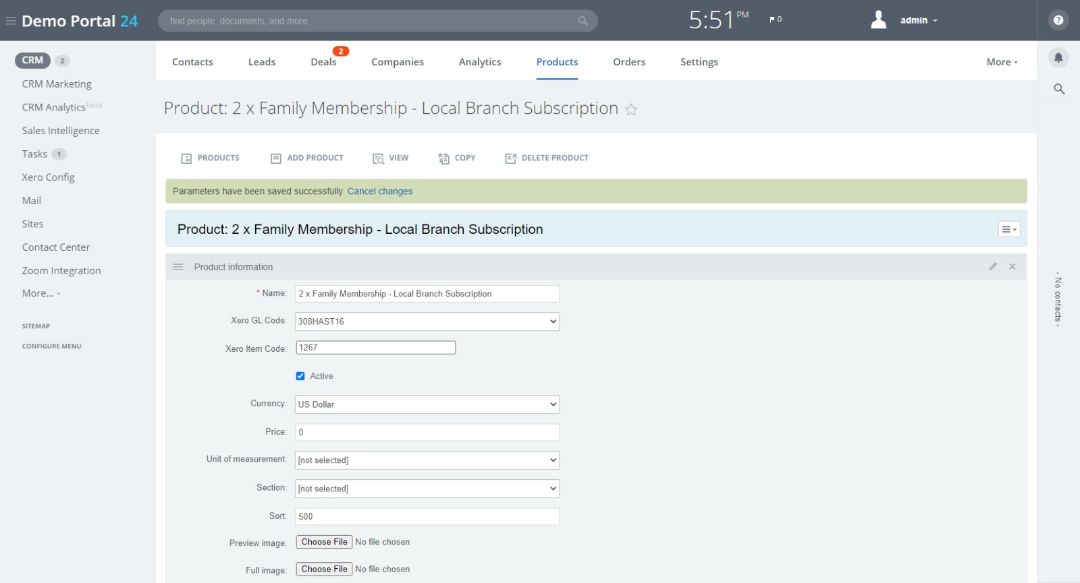Open the form layout menu button
This screenshot has height=583, width=1080.
pyautogui.click(x=1009, y=229)
